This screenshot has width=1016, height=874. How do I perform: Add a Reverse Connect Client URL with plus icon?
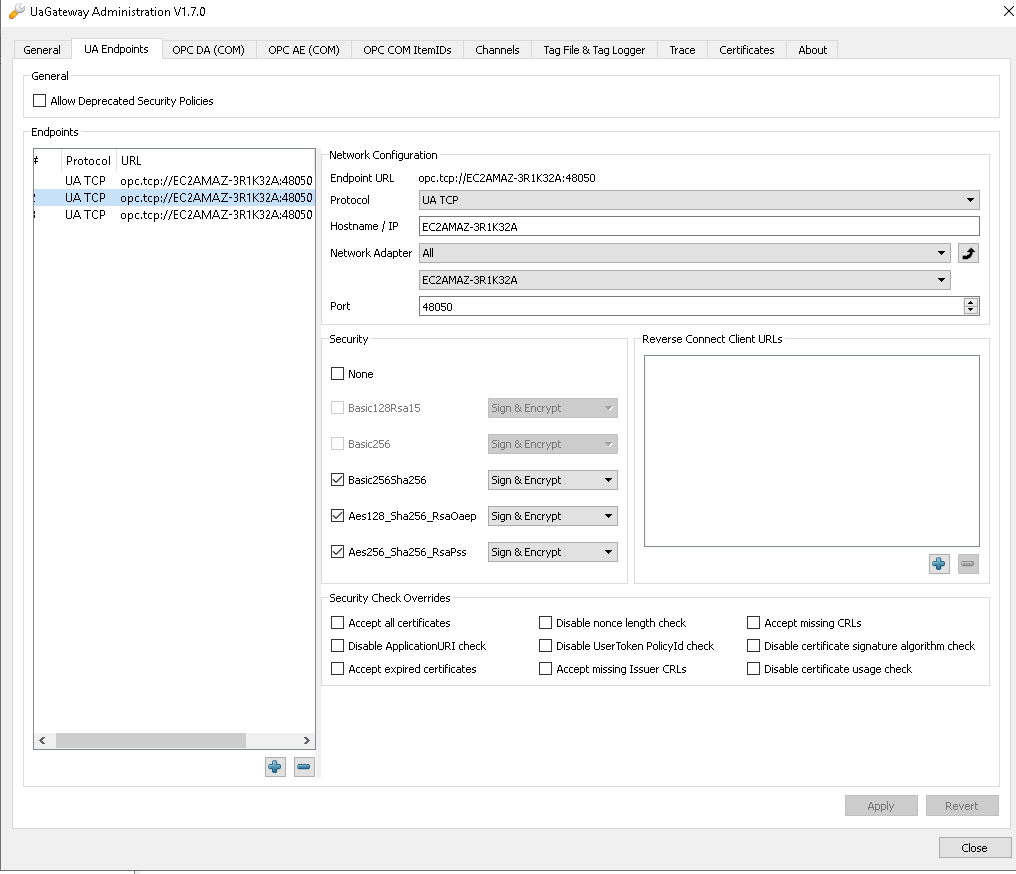coord(939,564)
